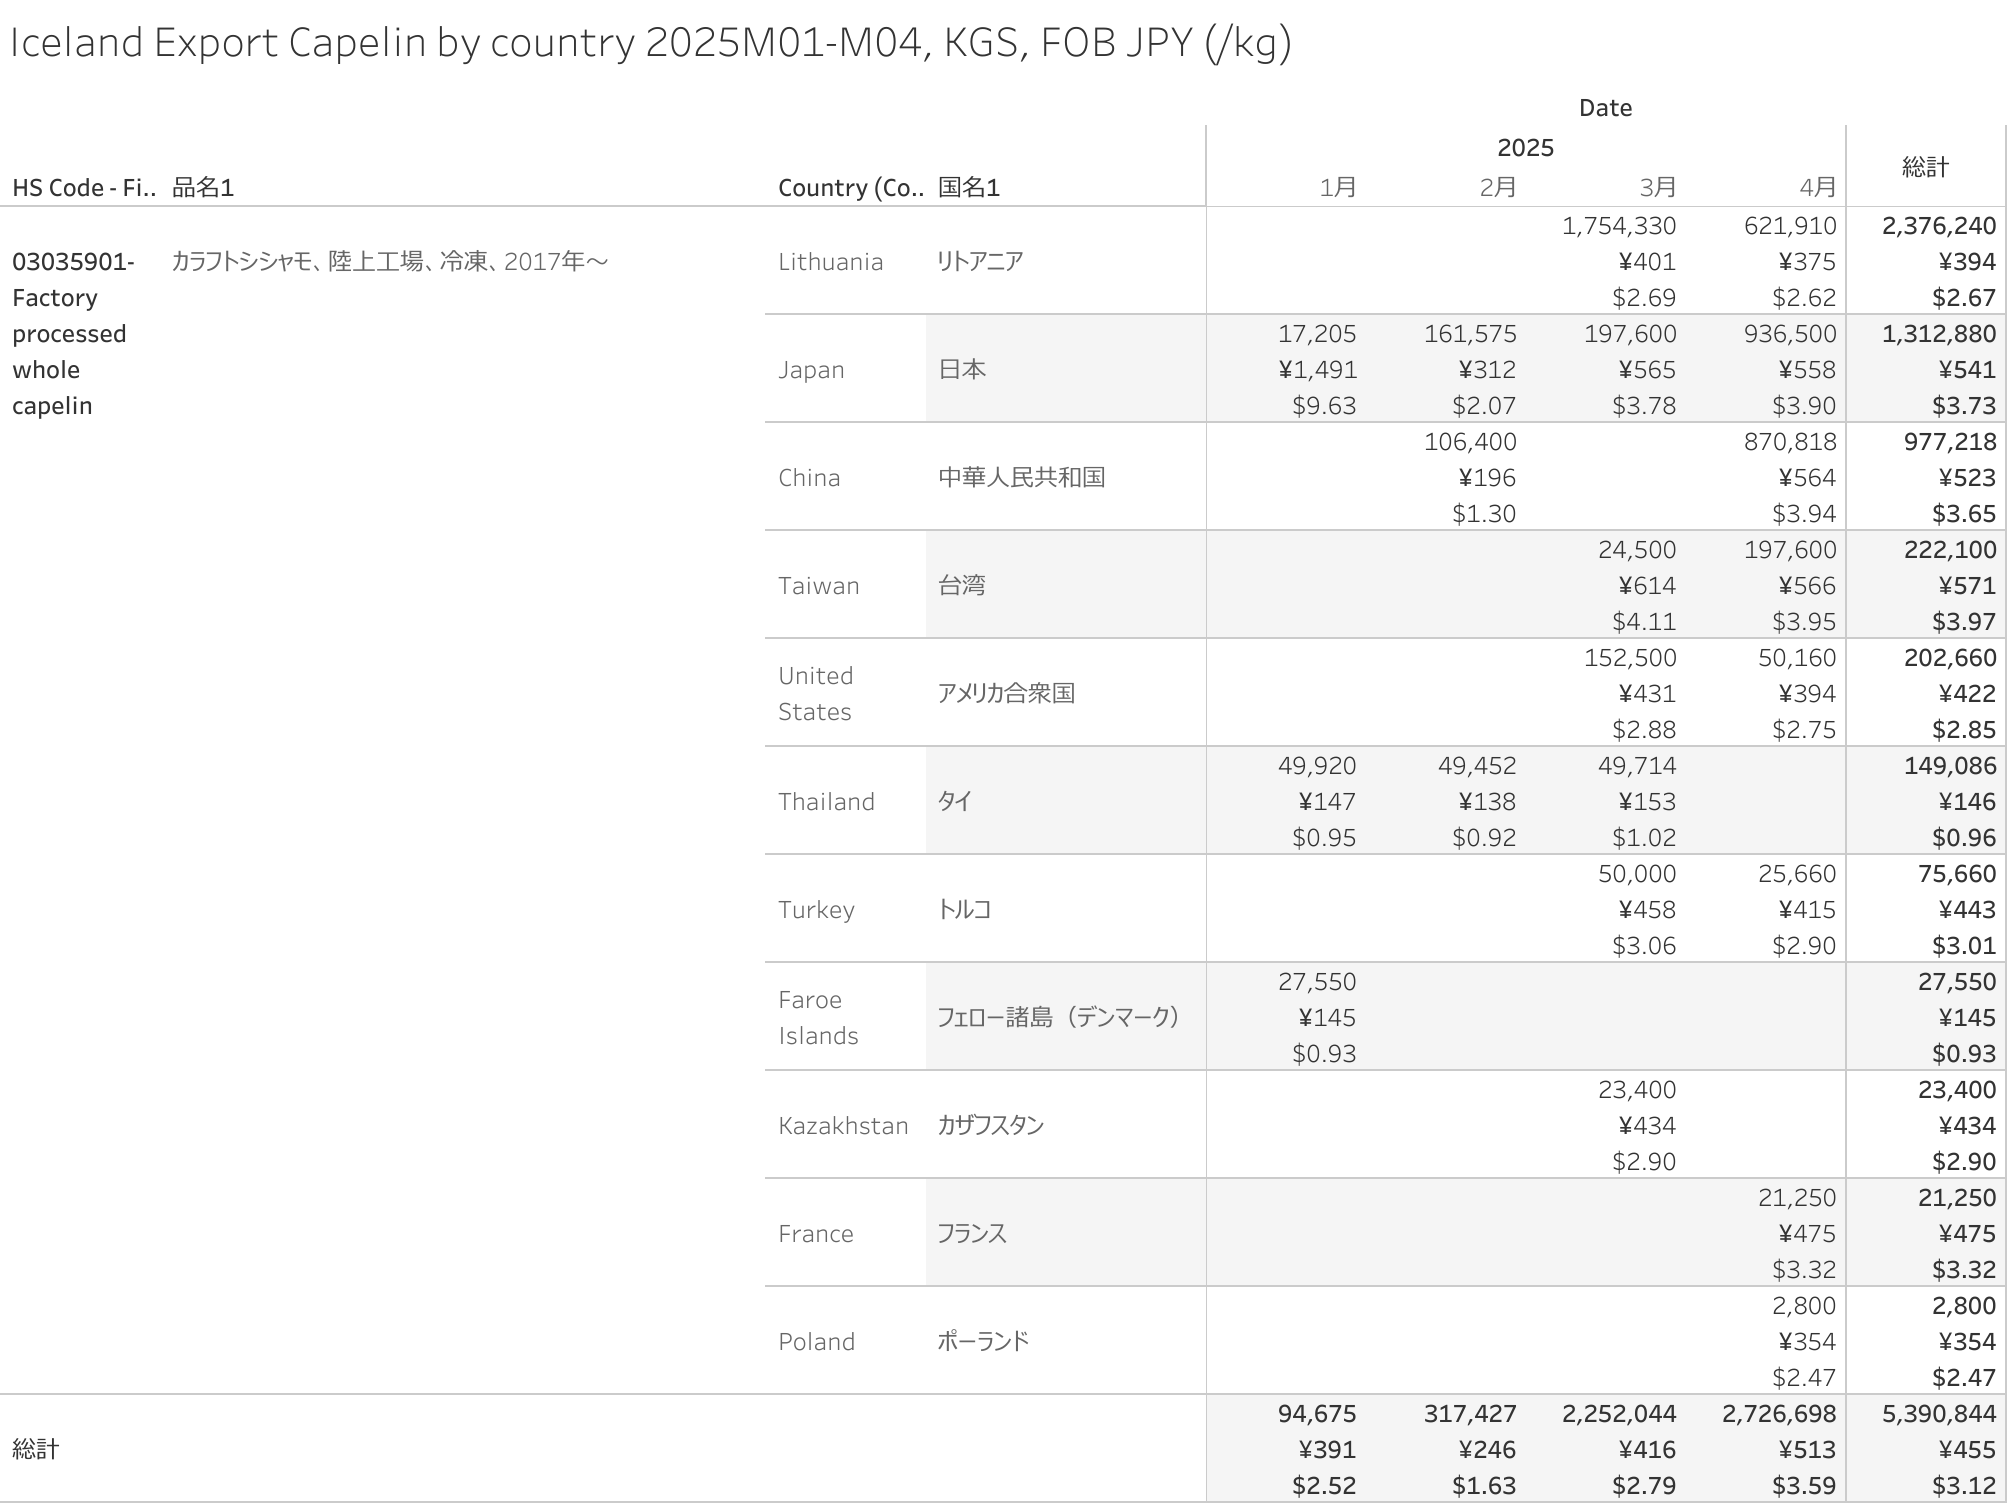Click the Date header above columns

click(1605, 108)
